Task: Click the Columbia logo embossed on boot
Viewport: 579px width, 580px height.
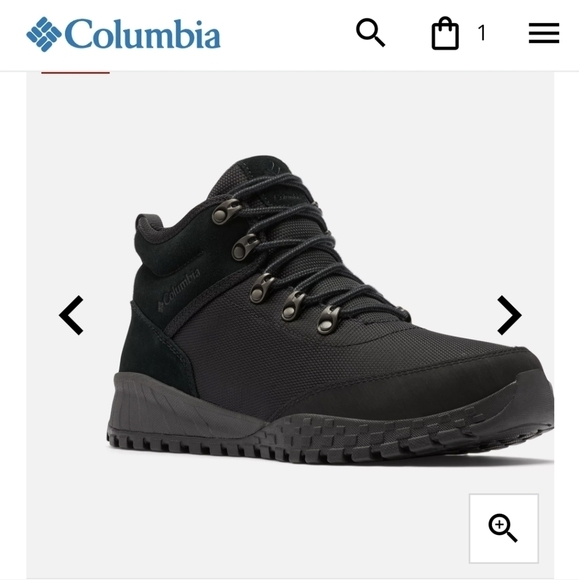Action: tap(179, 290)
